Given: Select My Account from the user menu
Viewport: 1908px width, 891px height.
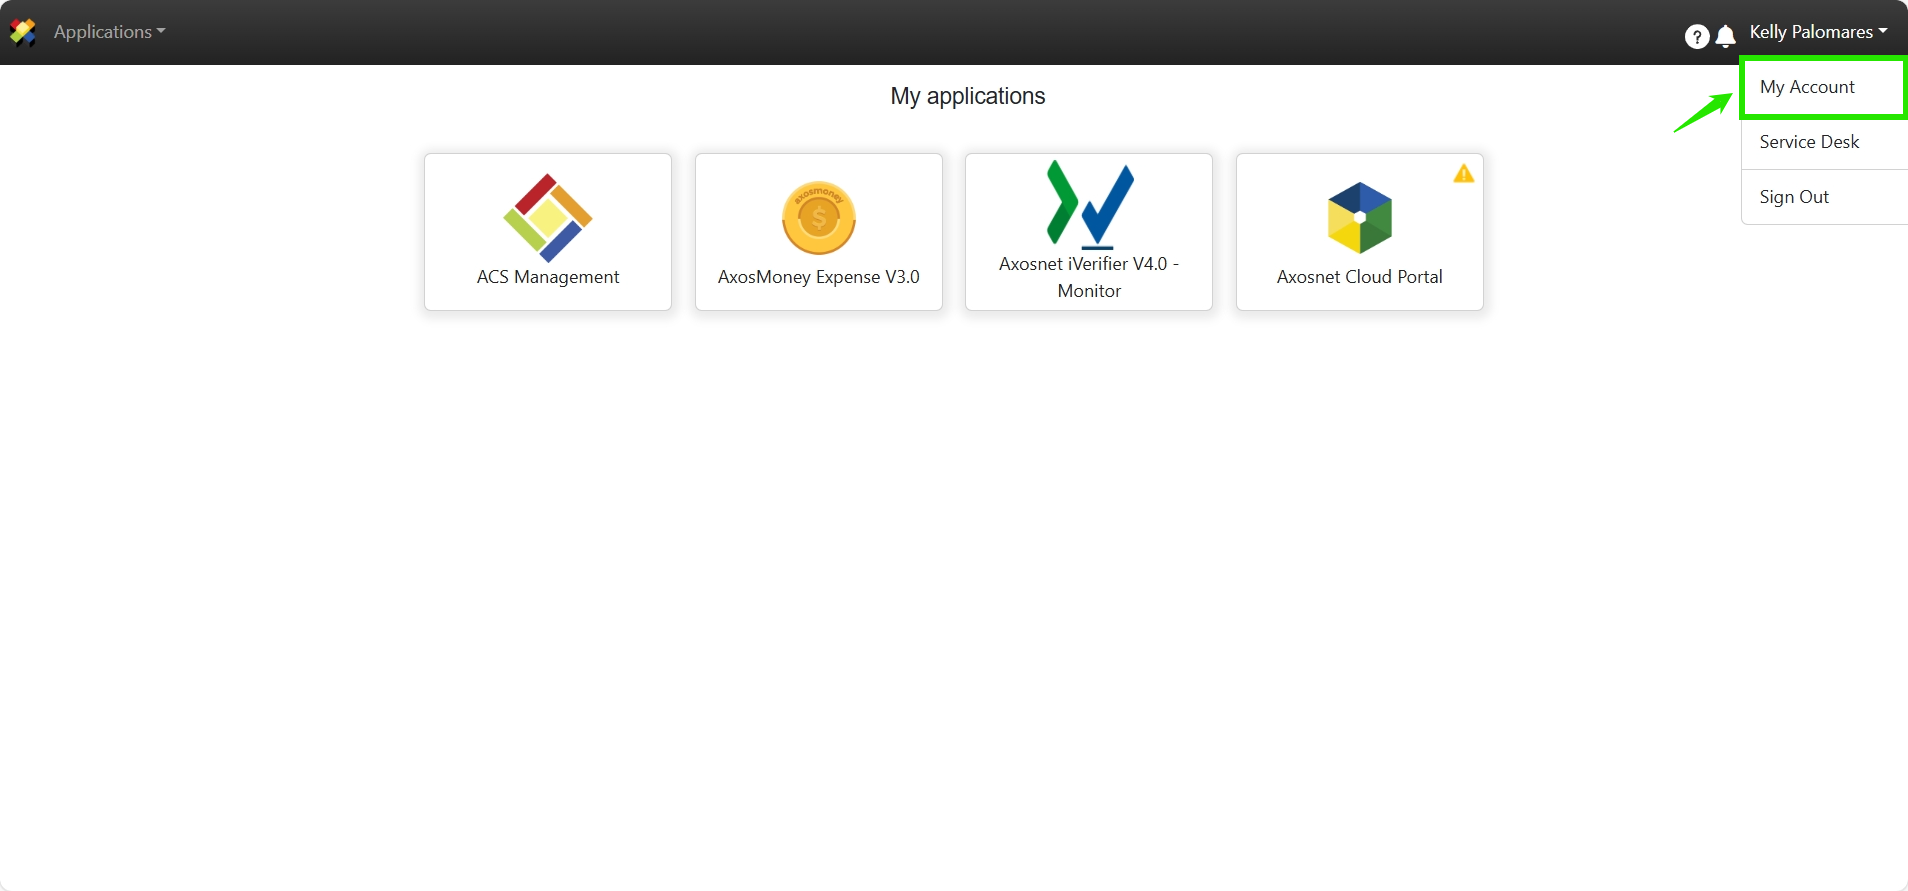Looking at the screenshot, I should click(x=1807, y=87).
